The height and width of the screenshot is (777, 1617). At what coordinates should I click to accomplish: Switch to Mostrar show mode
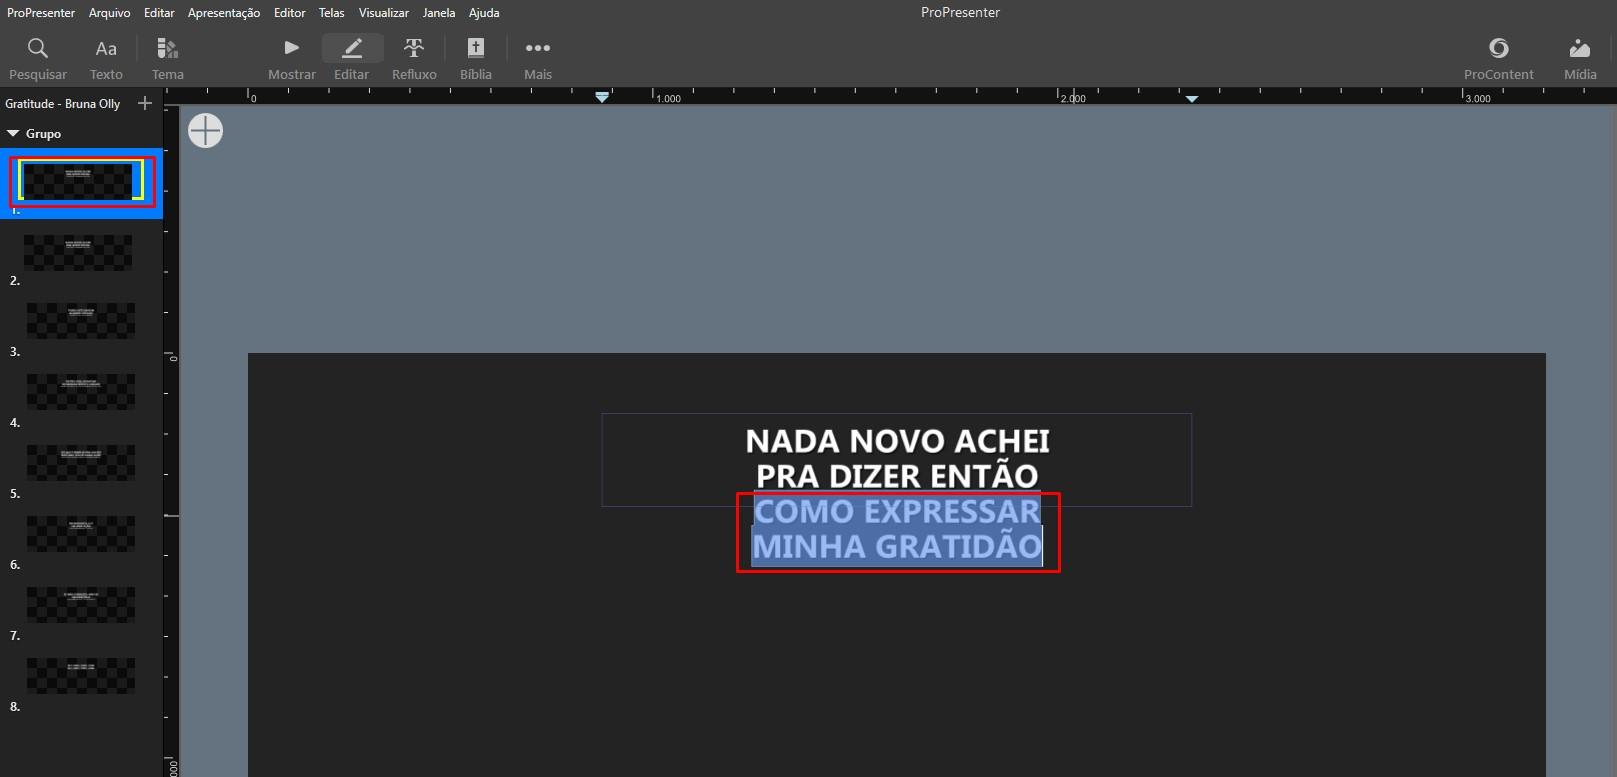coord(292,59)
